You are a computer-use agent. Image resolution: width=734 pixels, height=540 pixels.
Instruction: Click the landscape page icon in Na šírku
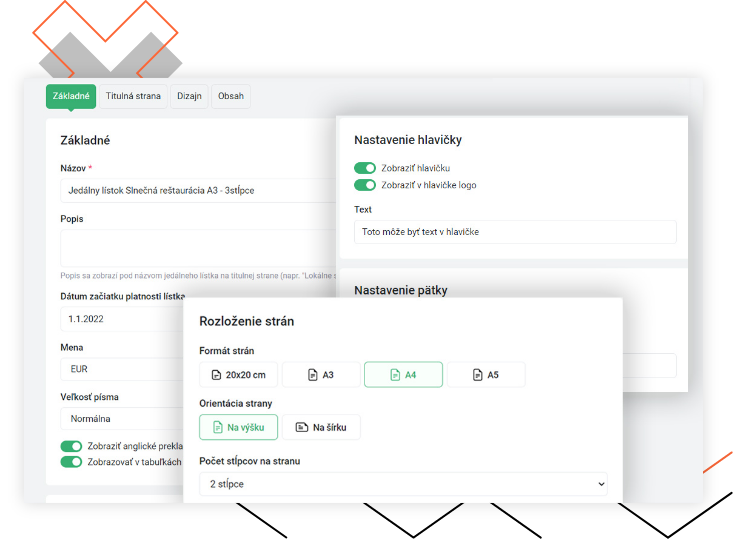click(302, 427)
